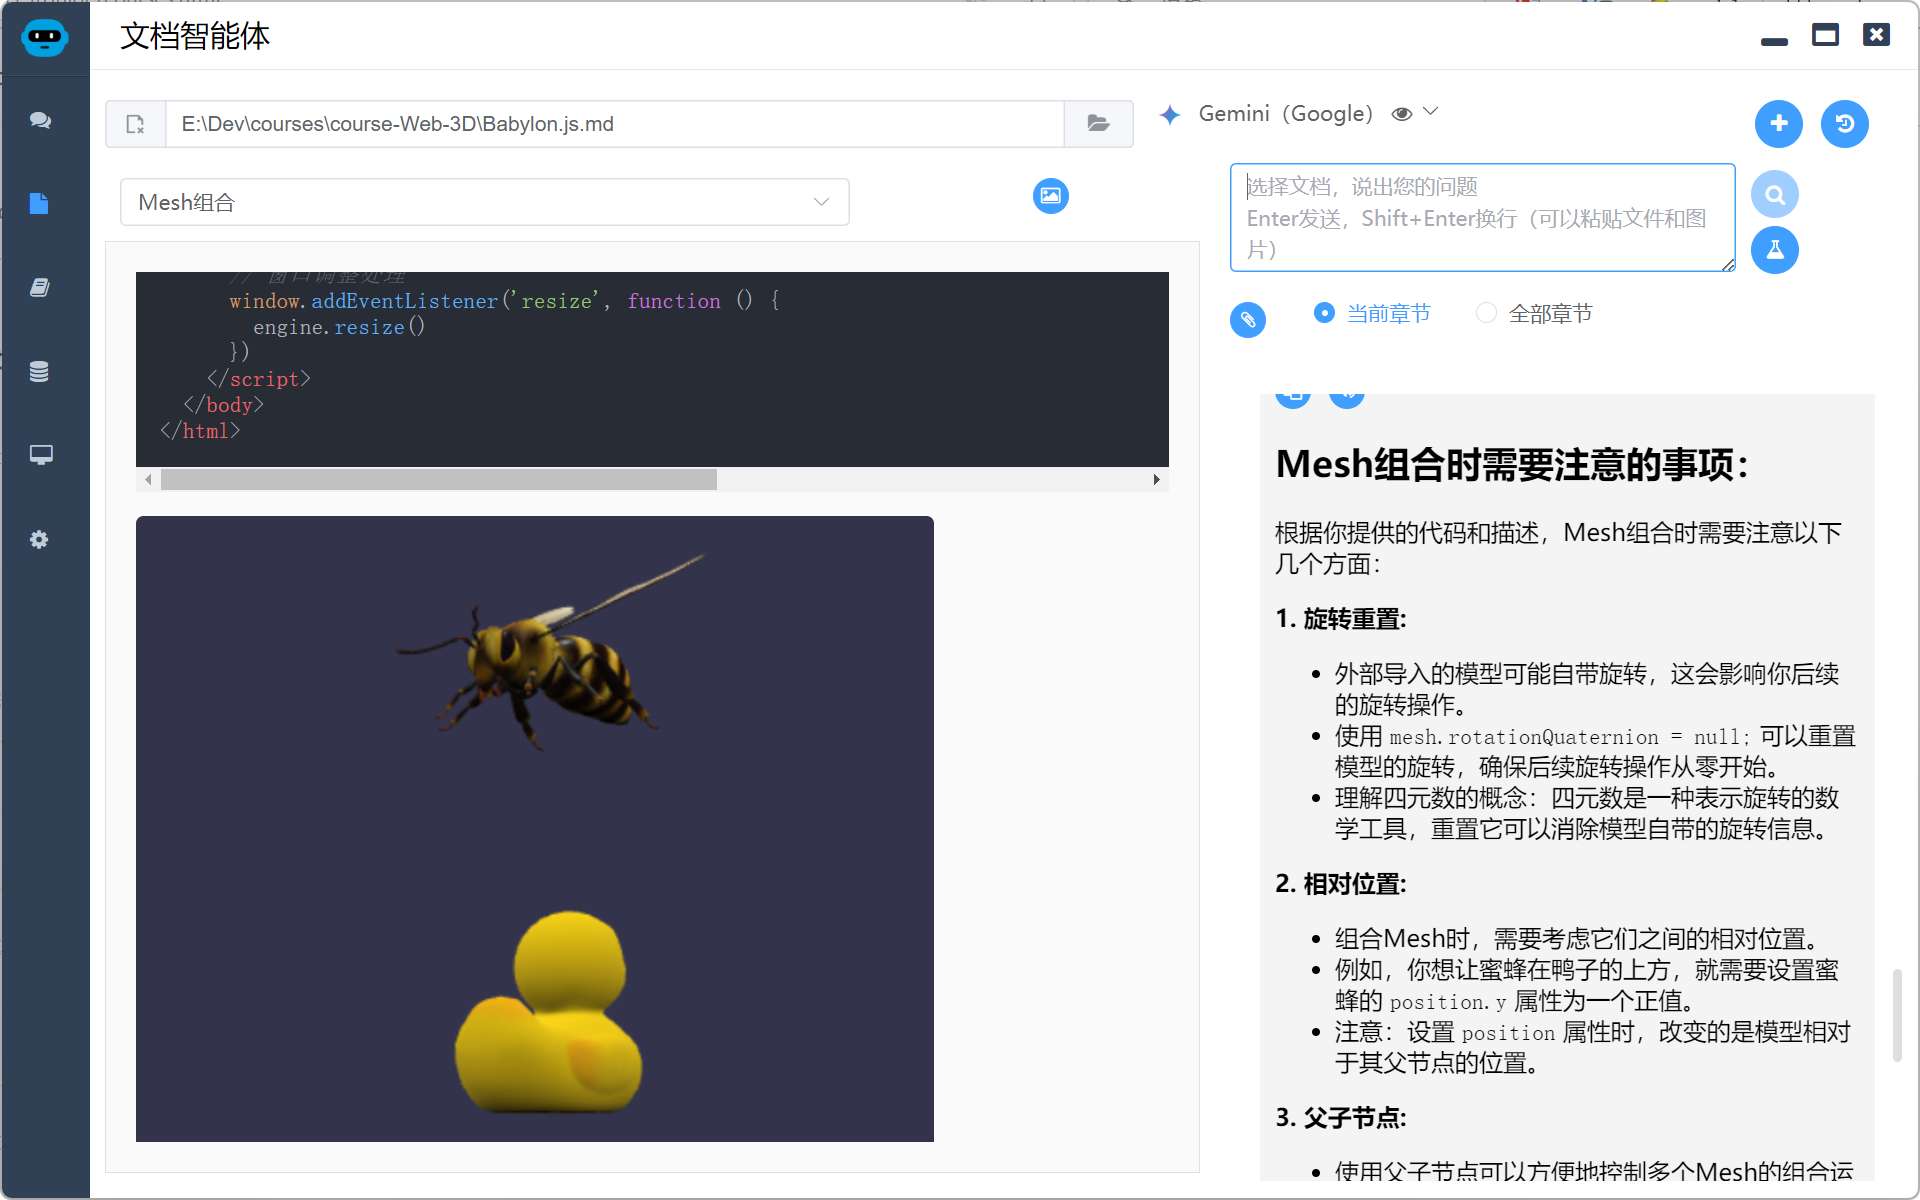Click the Mesh组合时需要注意的事项 heading

[1512, 465]
